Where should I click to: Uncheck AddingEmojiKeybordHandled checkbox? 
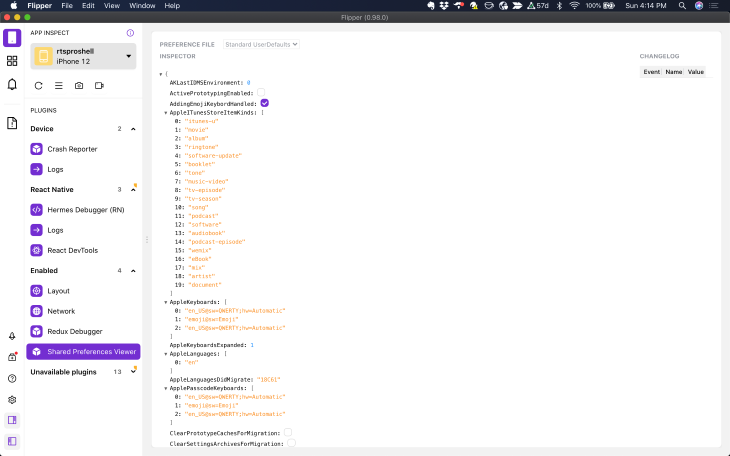[265, 103]
